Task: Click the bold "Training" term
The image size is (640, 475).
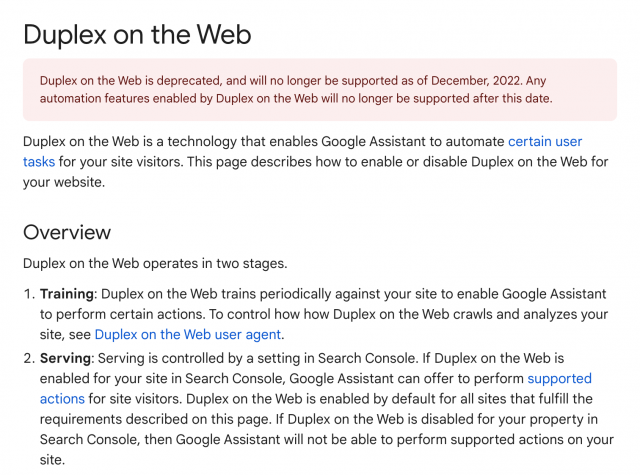Action: click(x=65, y=294)
